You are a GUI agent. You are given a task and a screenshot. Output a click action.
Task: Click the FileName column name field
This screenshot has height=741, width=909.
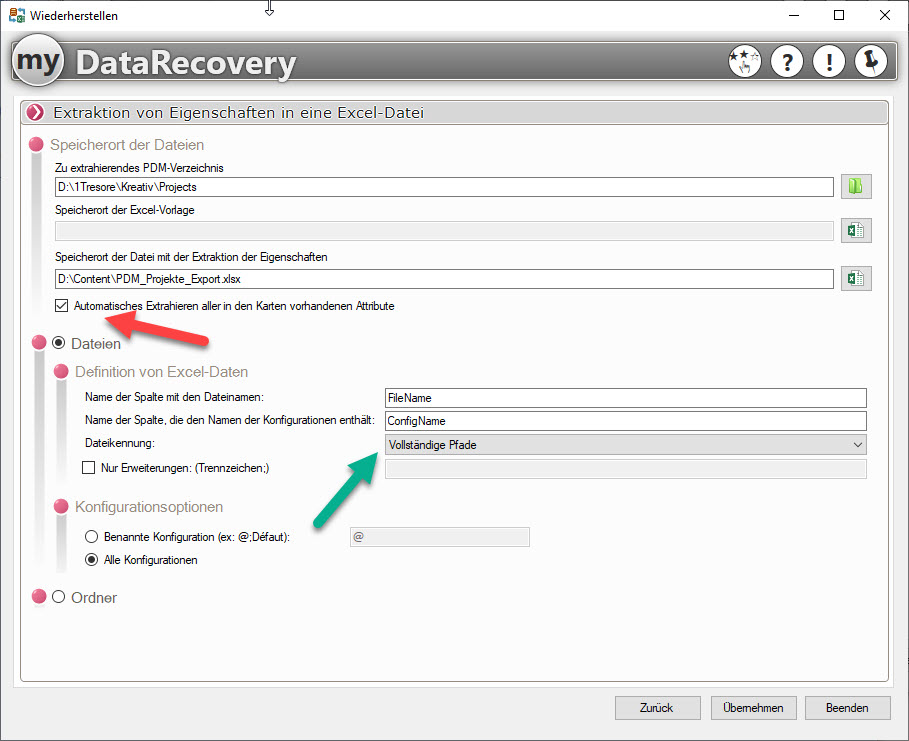tap(626, 398)
